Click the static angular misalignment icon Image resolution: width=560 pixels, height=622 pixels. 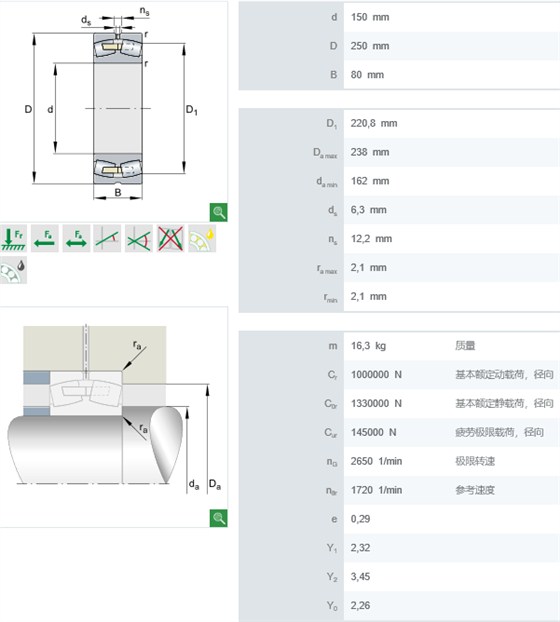[107, 238]
